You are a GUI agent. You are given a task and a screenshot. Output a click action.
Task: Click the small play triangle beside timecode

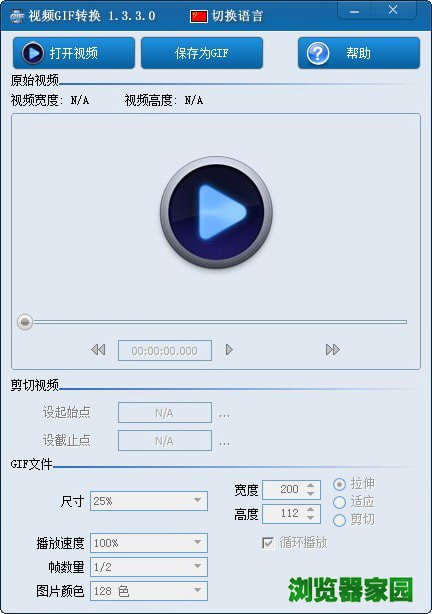coord(229,349)
